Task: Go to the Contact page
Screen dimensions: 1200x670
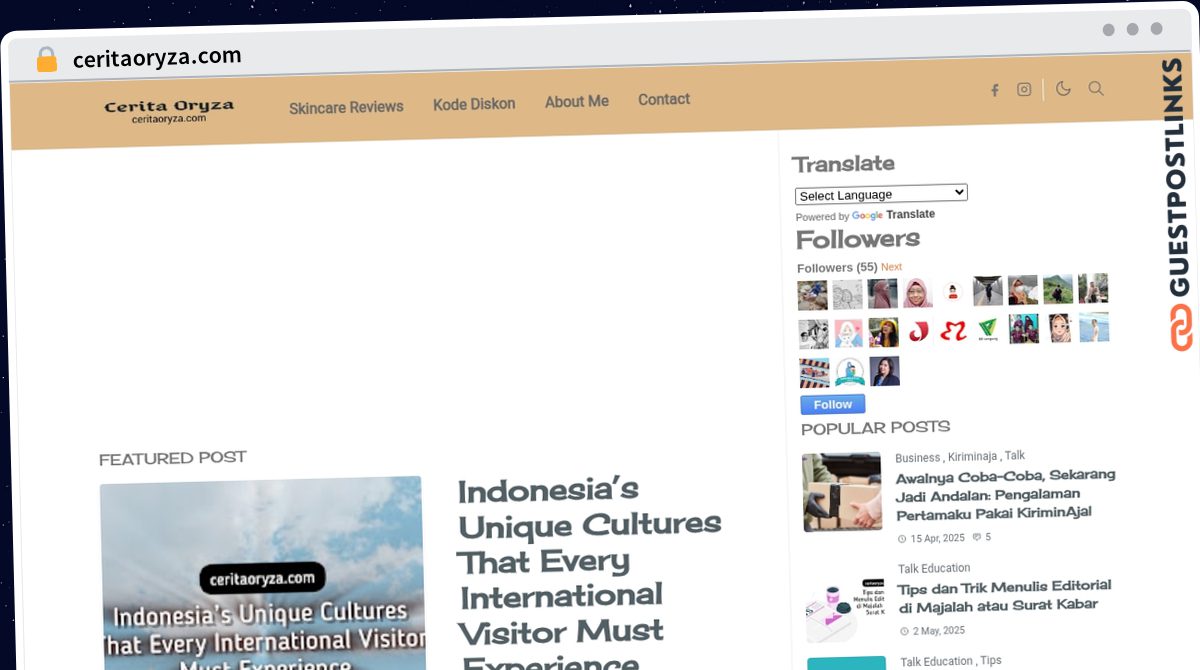Action: [664, 99]
